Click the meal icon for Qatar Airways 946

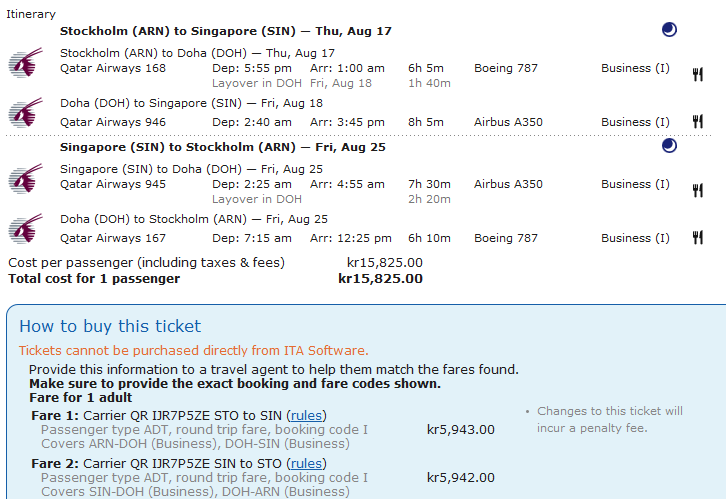698,122
